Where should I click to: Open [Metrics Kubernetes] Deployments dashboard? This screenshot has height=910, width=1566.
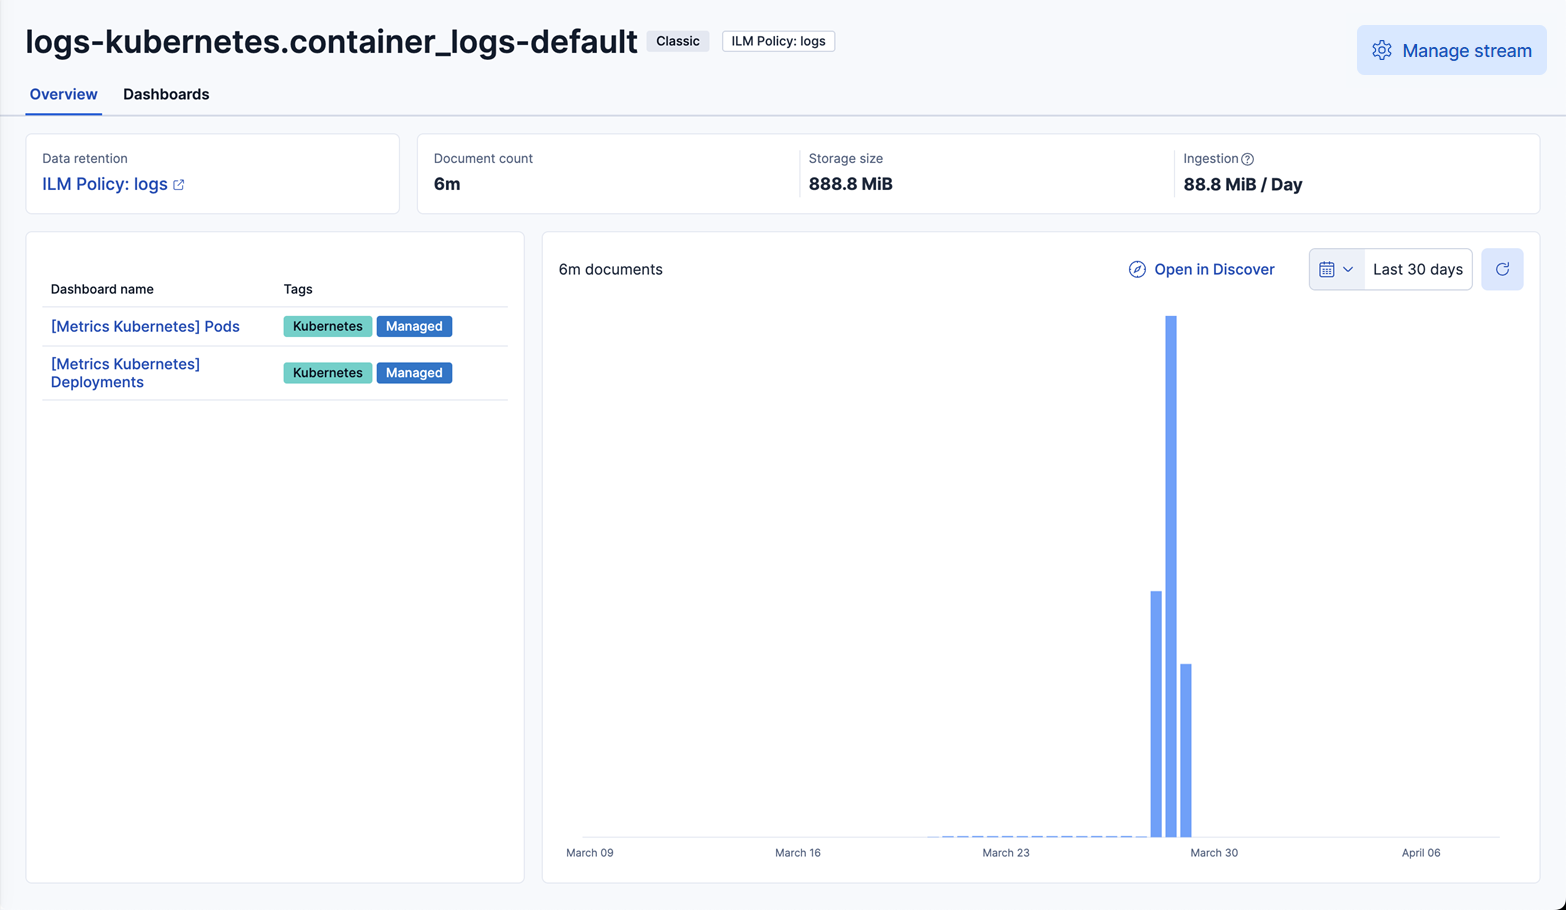tap(125, 373)
